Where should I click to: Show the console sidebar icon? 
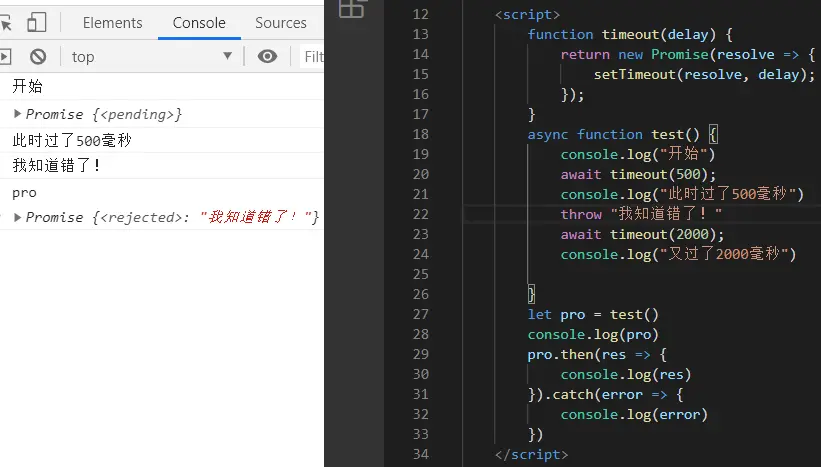click(x=5, y=57)
